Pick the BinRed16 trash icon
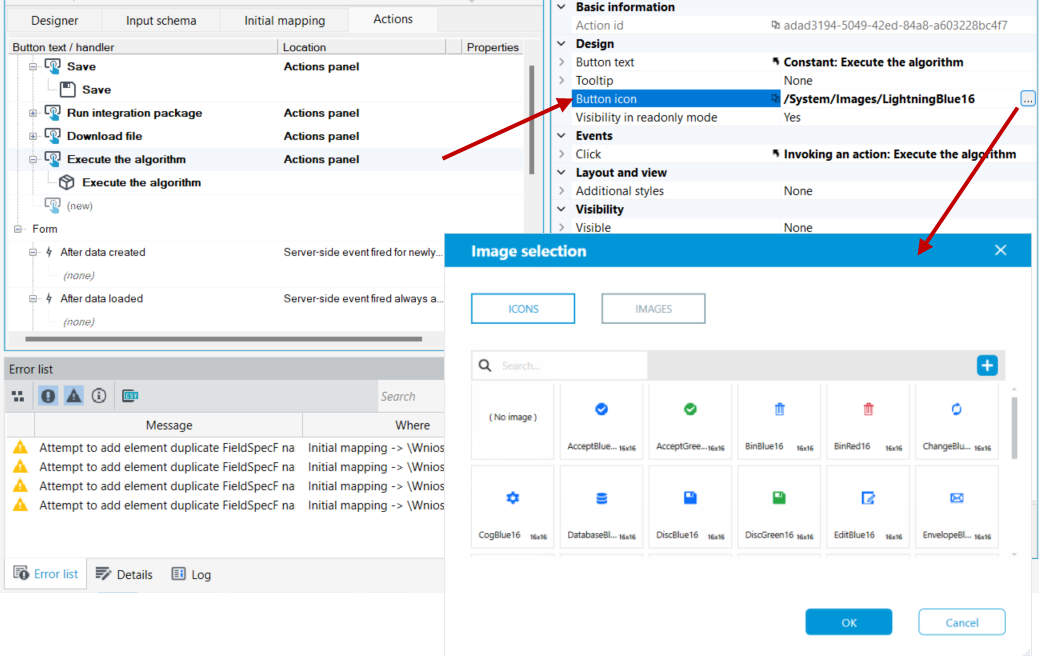Viewport: 1039px width, 656px height. pos(867,421)
